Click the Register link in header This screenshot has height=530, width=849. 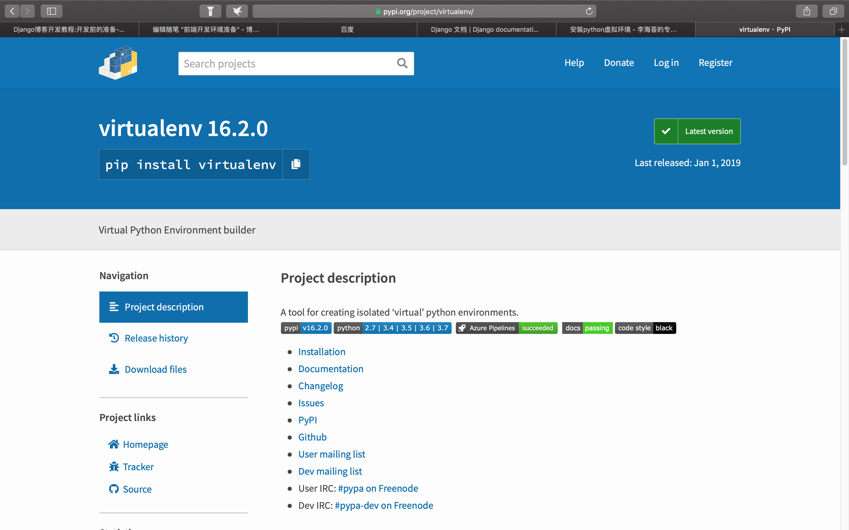(715, 63)
